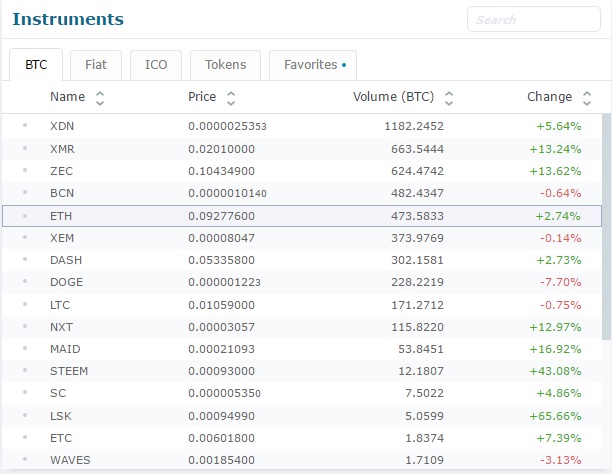The width and height of the screenshot is (612, 474).
Task: Click ETH price 0.09277600
Action: pos(221,216)
